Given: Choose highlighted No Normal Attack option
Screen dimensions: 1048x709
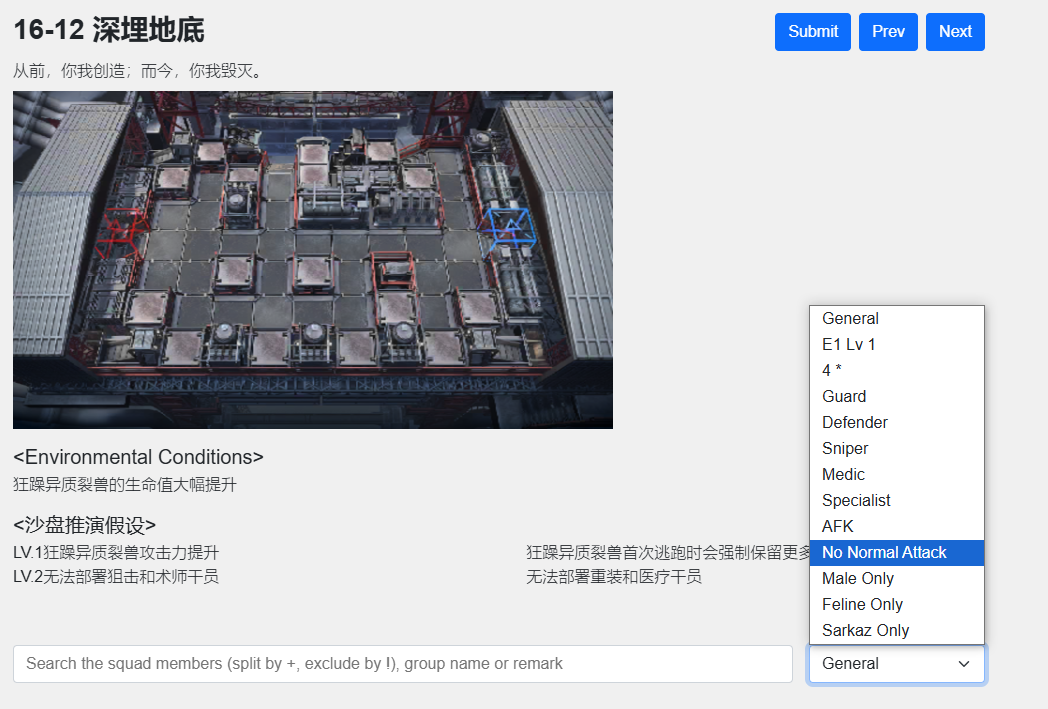Looking at the screenshot, I should (896, 553).
